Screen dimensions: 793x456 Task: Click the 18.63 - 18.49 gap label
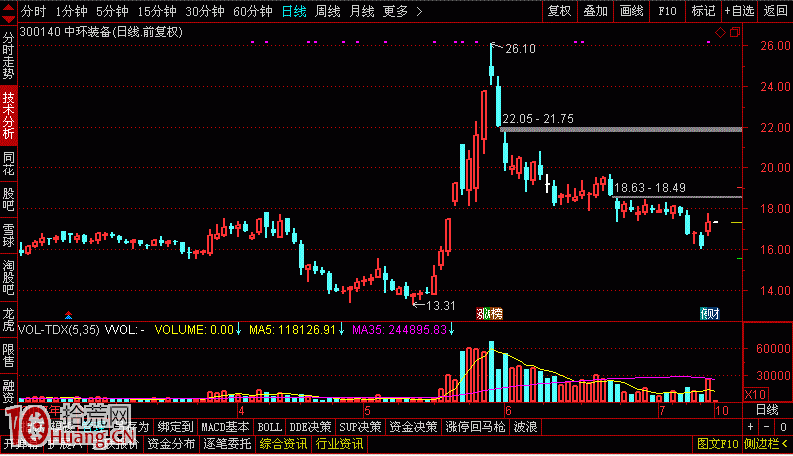click(x=650, y=188)
